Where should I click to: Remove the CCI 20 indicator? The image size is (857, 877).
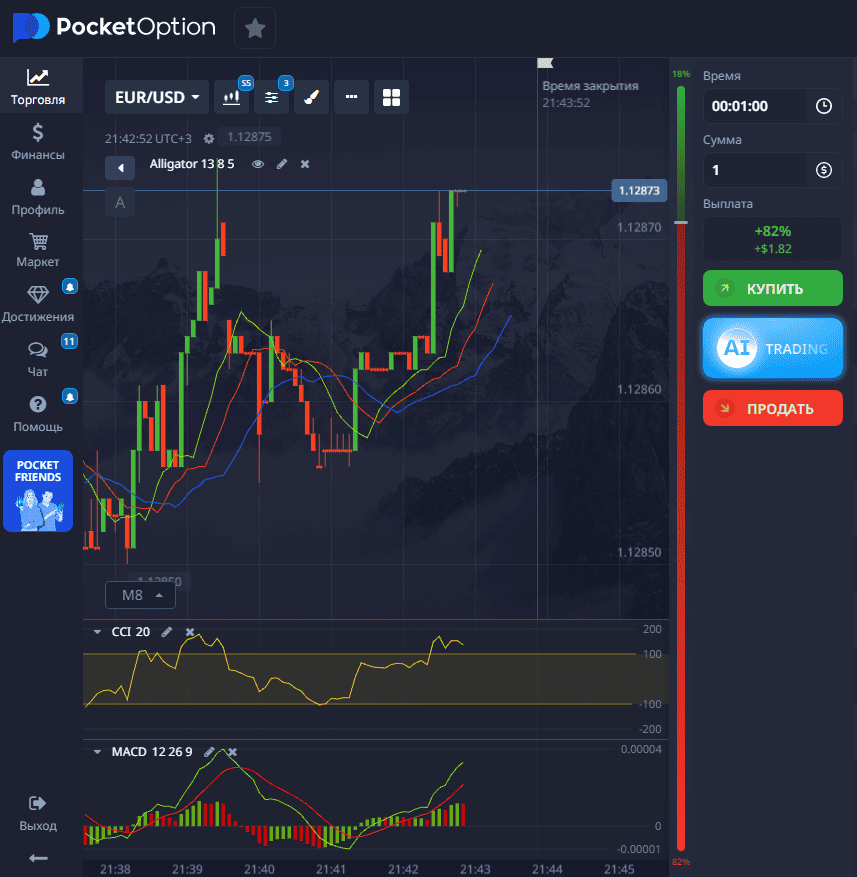[190, 632]
